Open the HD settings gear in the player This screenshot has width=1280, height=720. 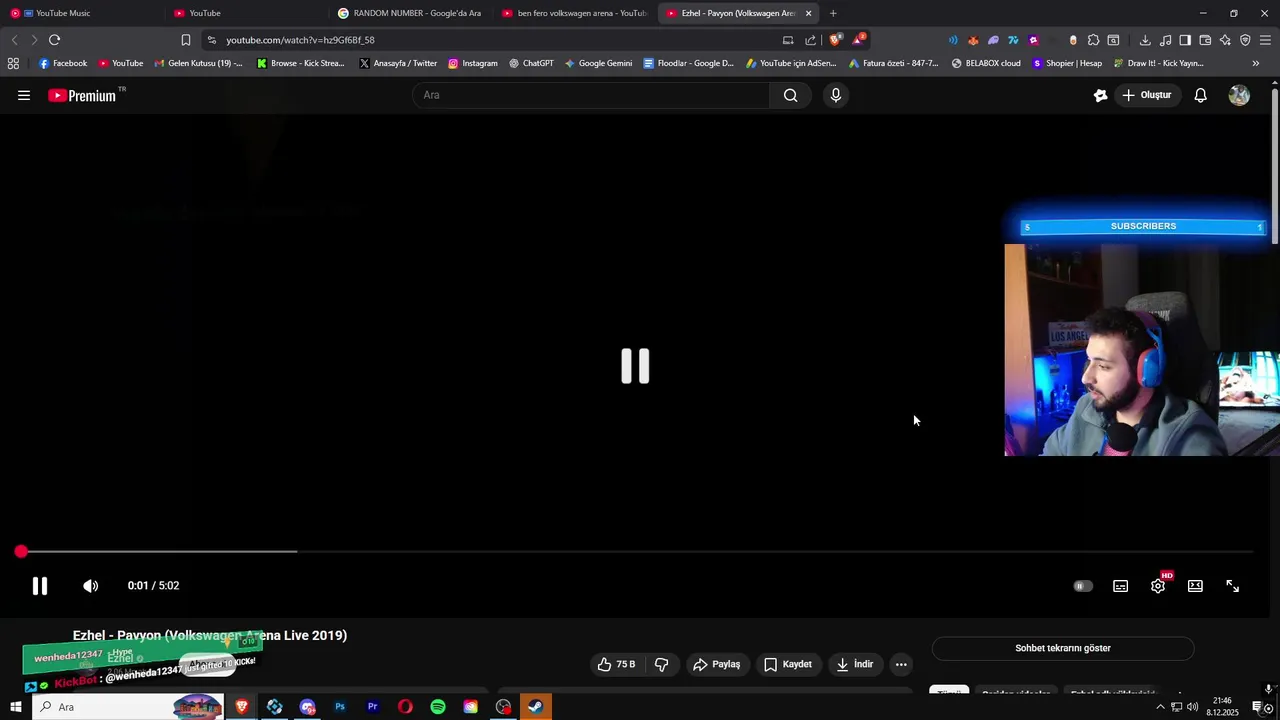[1158, 586]
